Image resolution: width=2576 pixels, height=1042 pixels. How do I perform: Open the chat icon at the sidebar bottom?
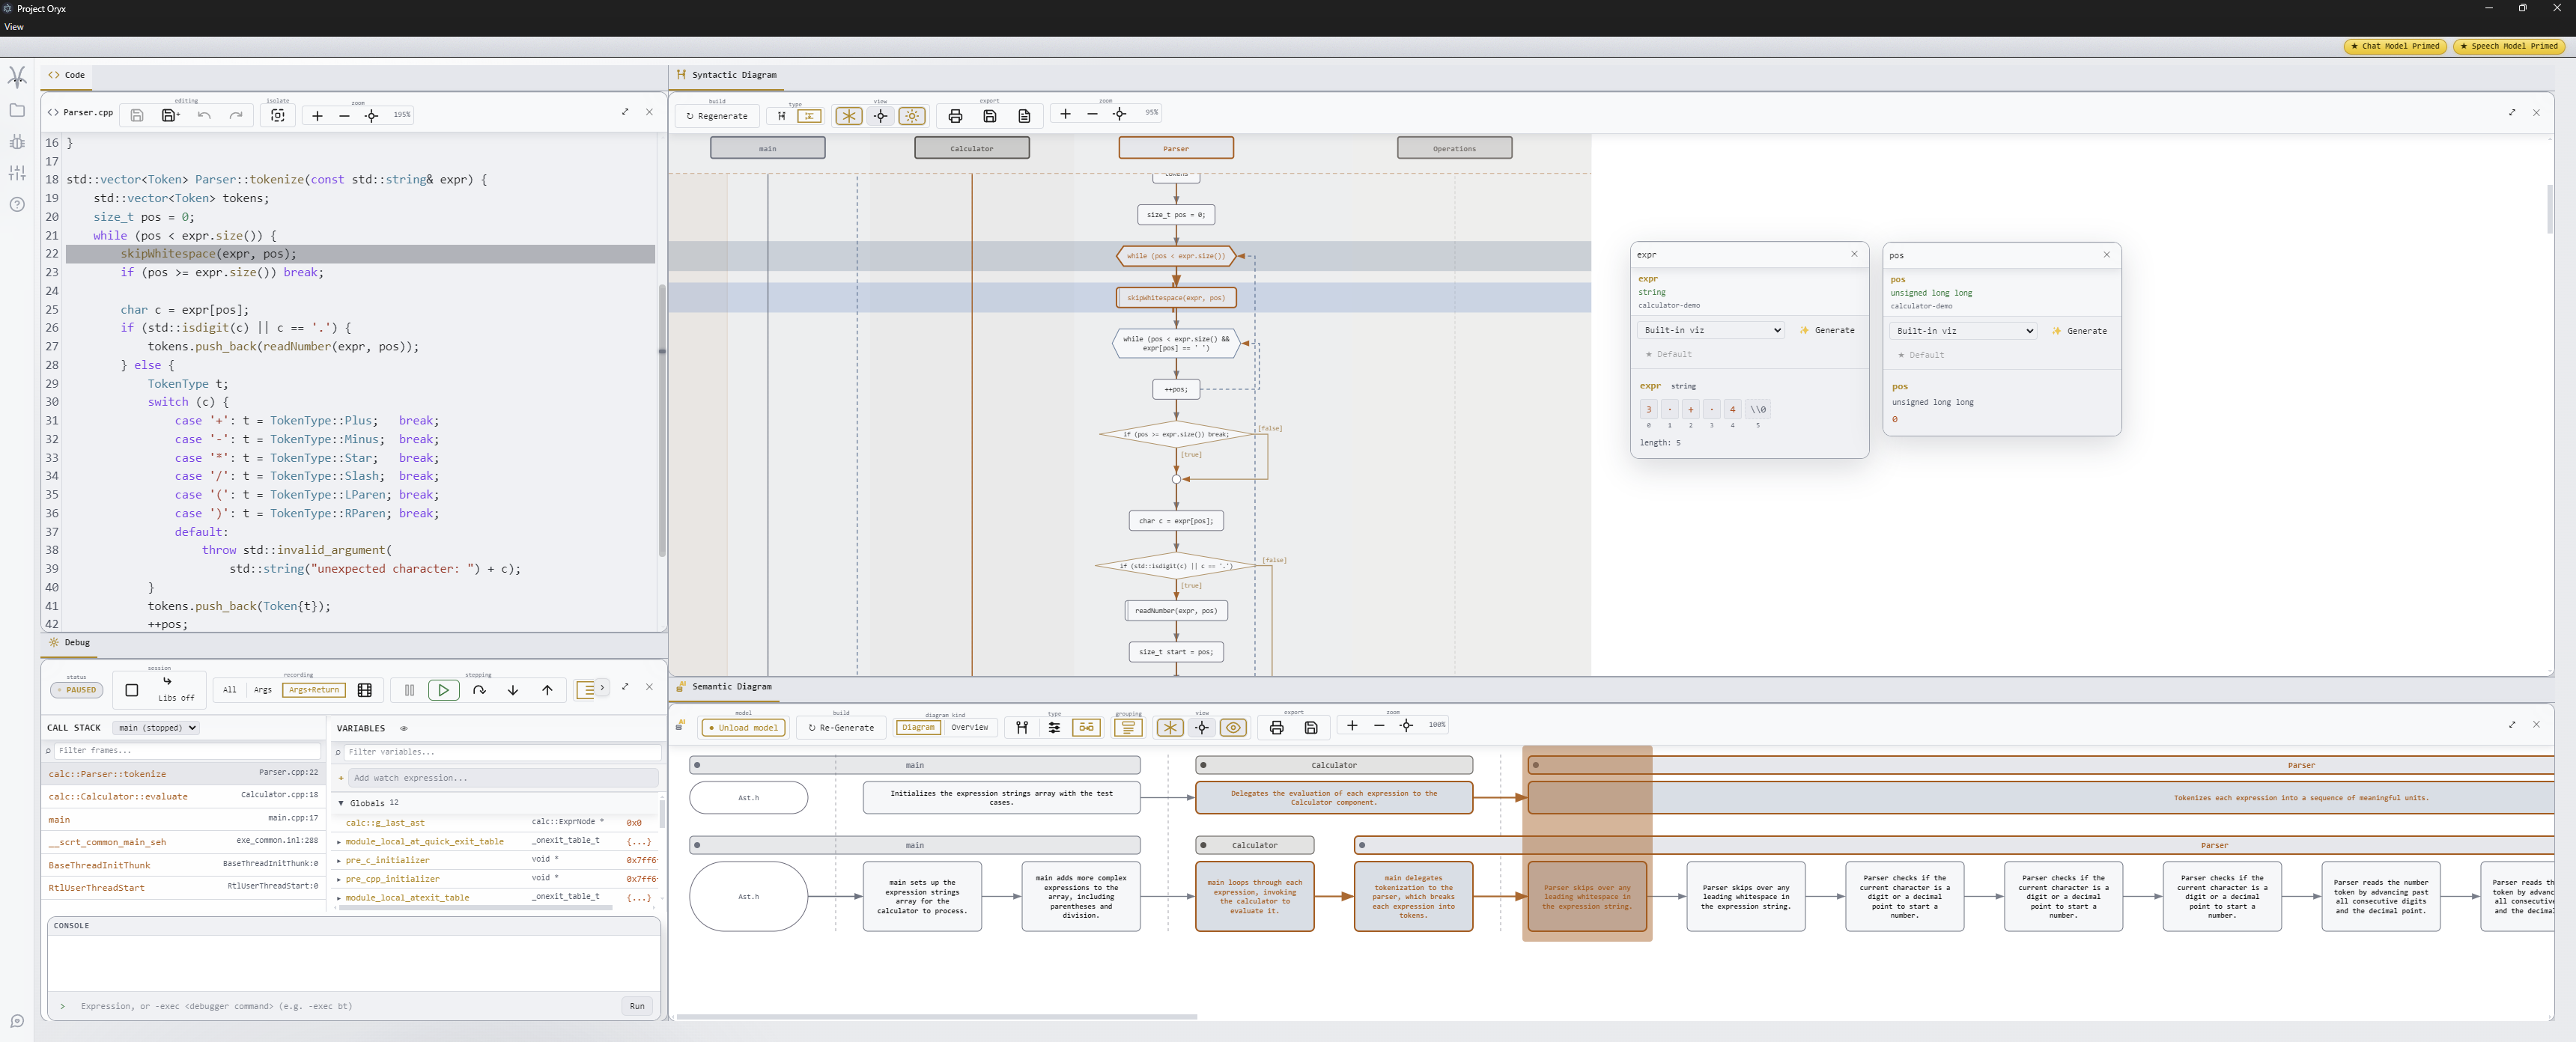click(x=17, y=1021)
